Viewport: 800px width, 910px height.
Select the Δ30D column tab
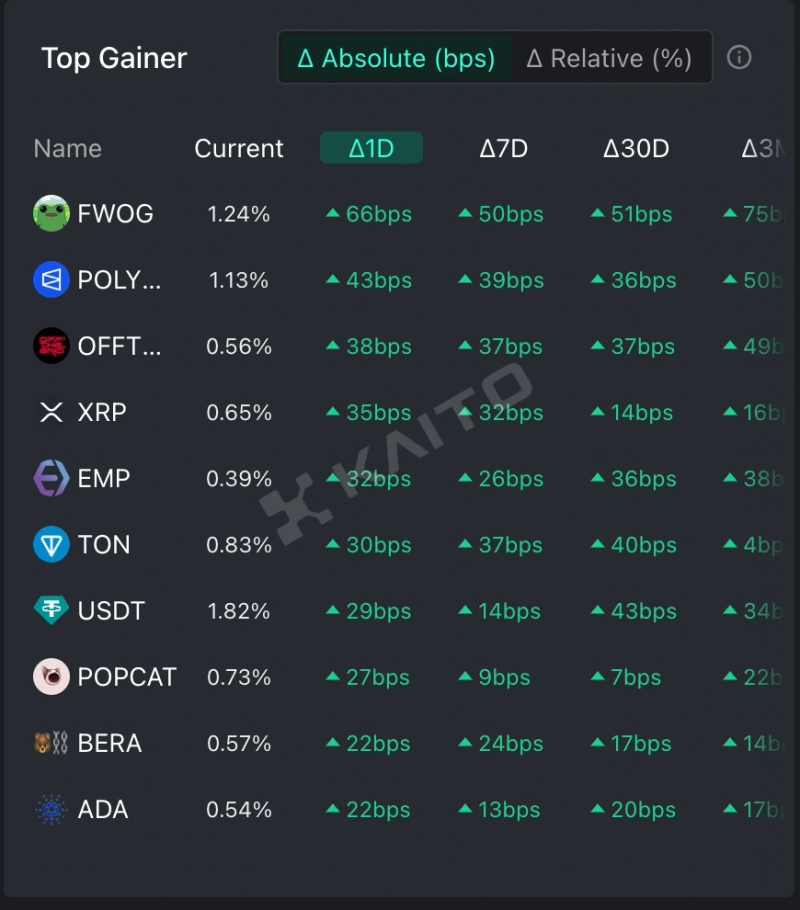636,149
